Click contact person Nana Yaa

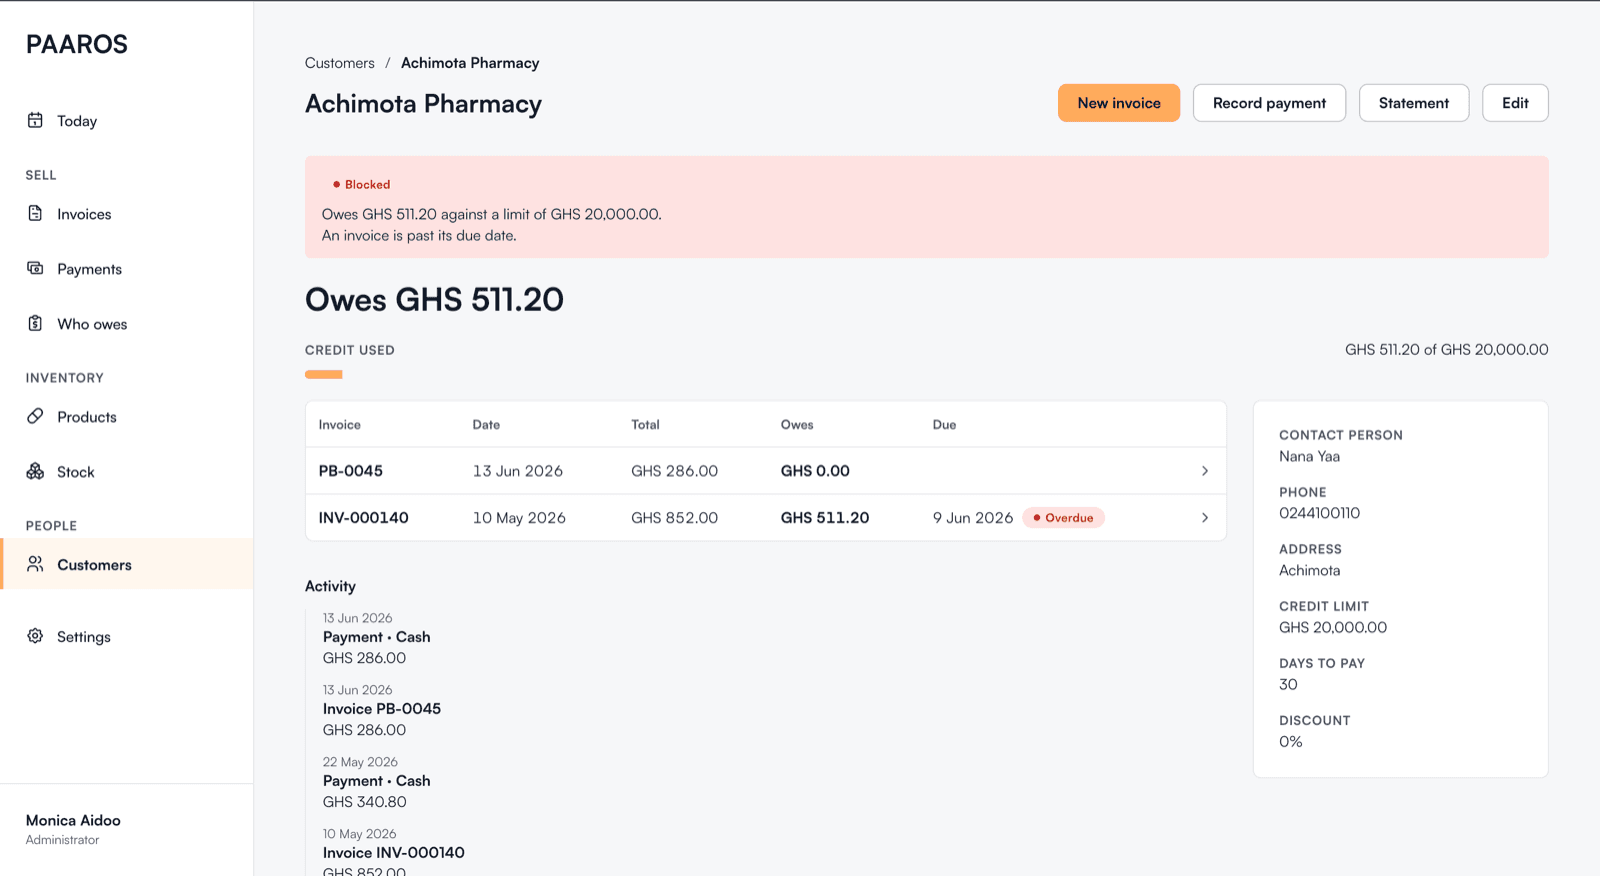pyautogui.click(x=1309, y=456)
